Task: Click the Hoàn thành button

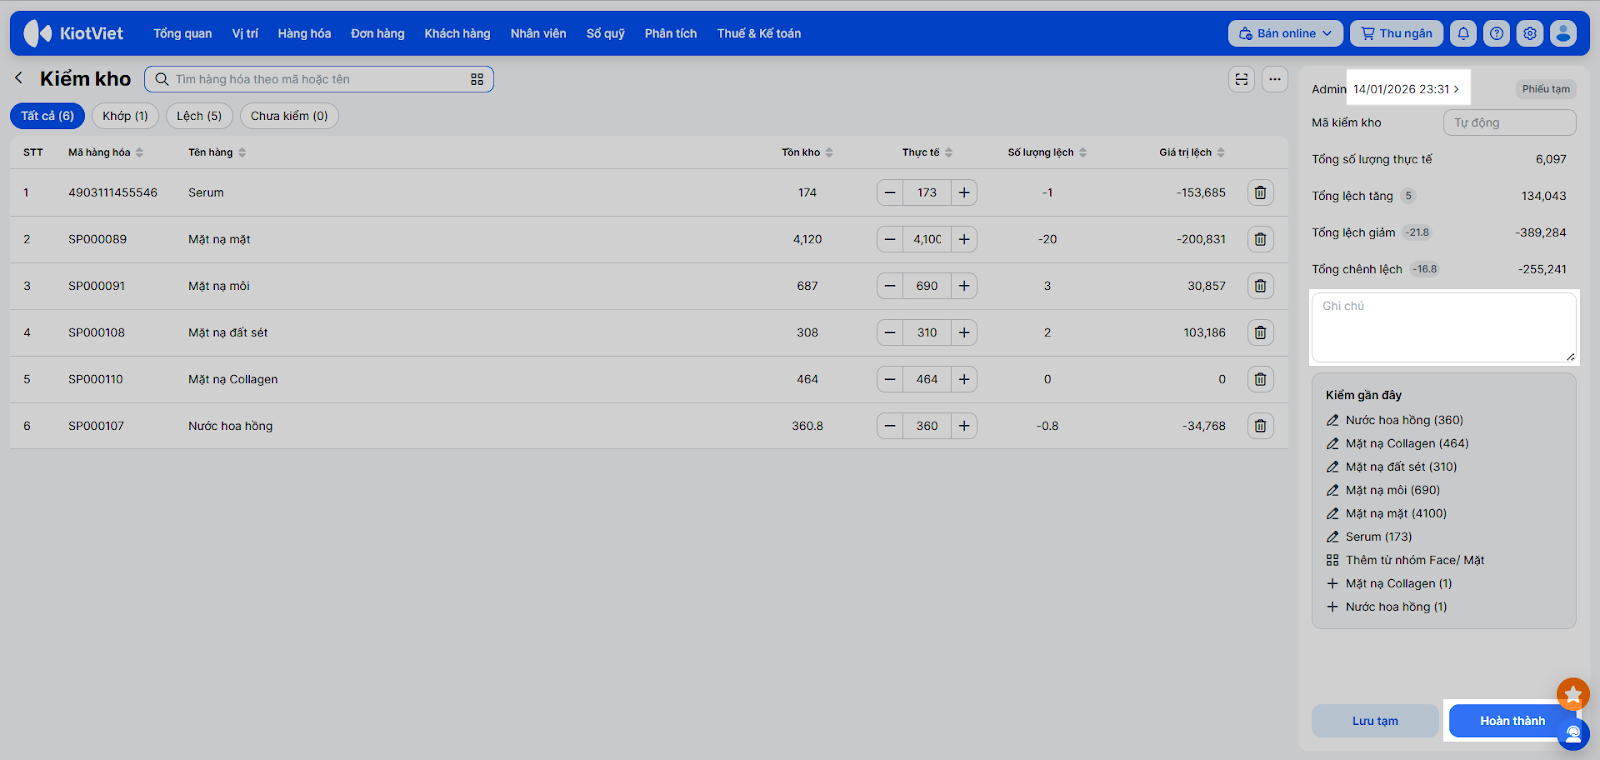Action: pyautogui.click(x=1512, y=721)
